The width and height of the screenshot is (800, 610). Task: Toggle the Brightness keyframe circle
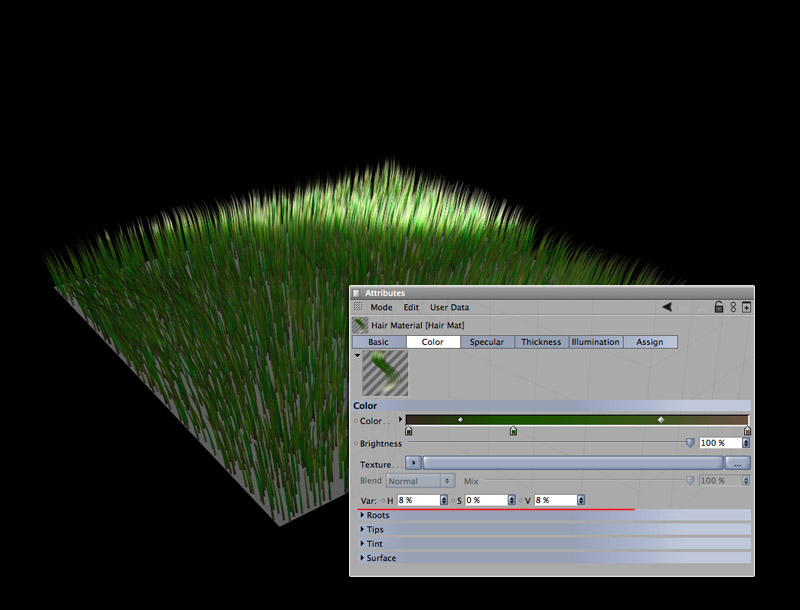356,443
